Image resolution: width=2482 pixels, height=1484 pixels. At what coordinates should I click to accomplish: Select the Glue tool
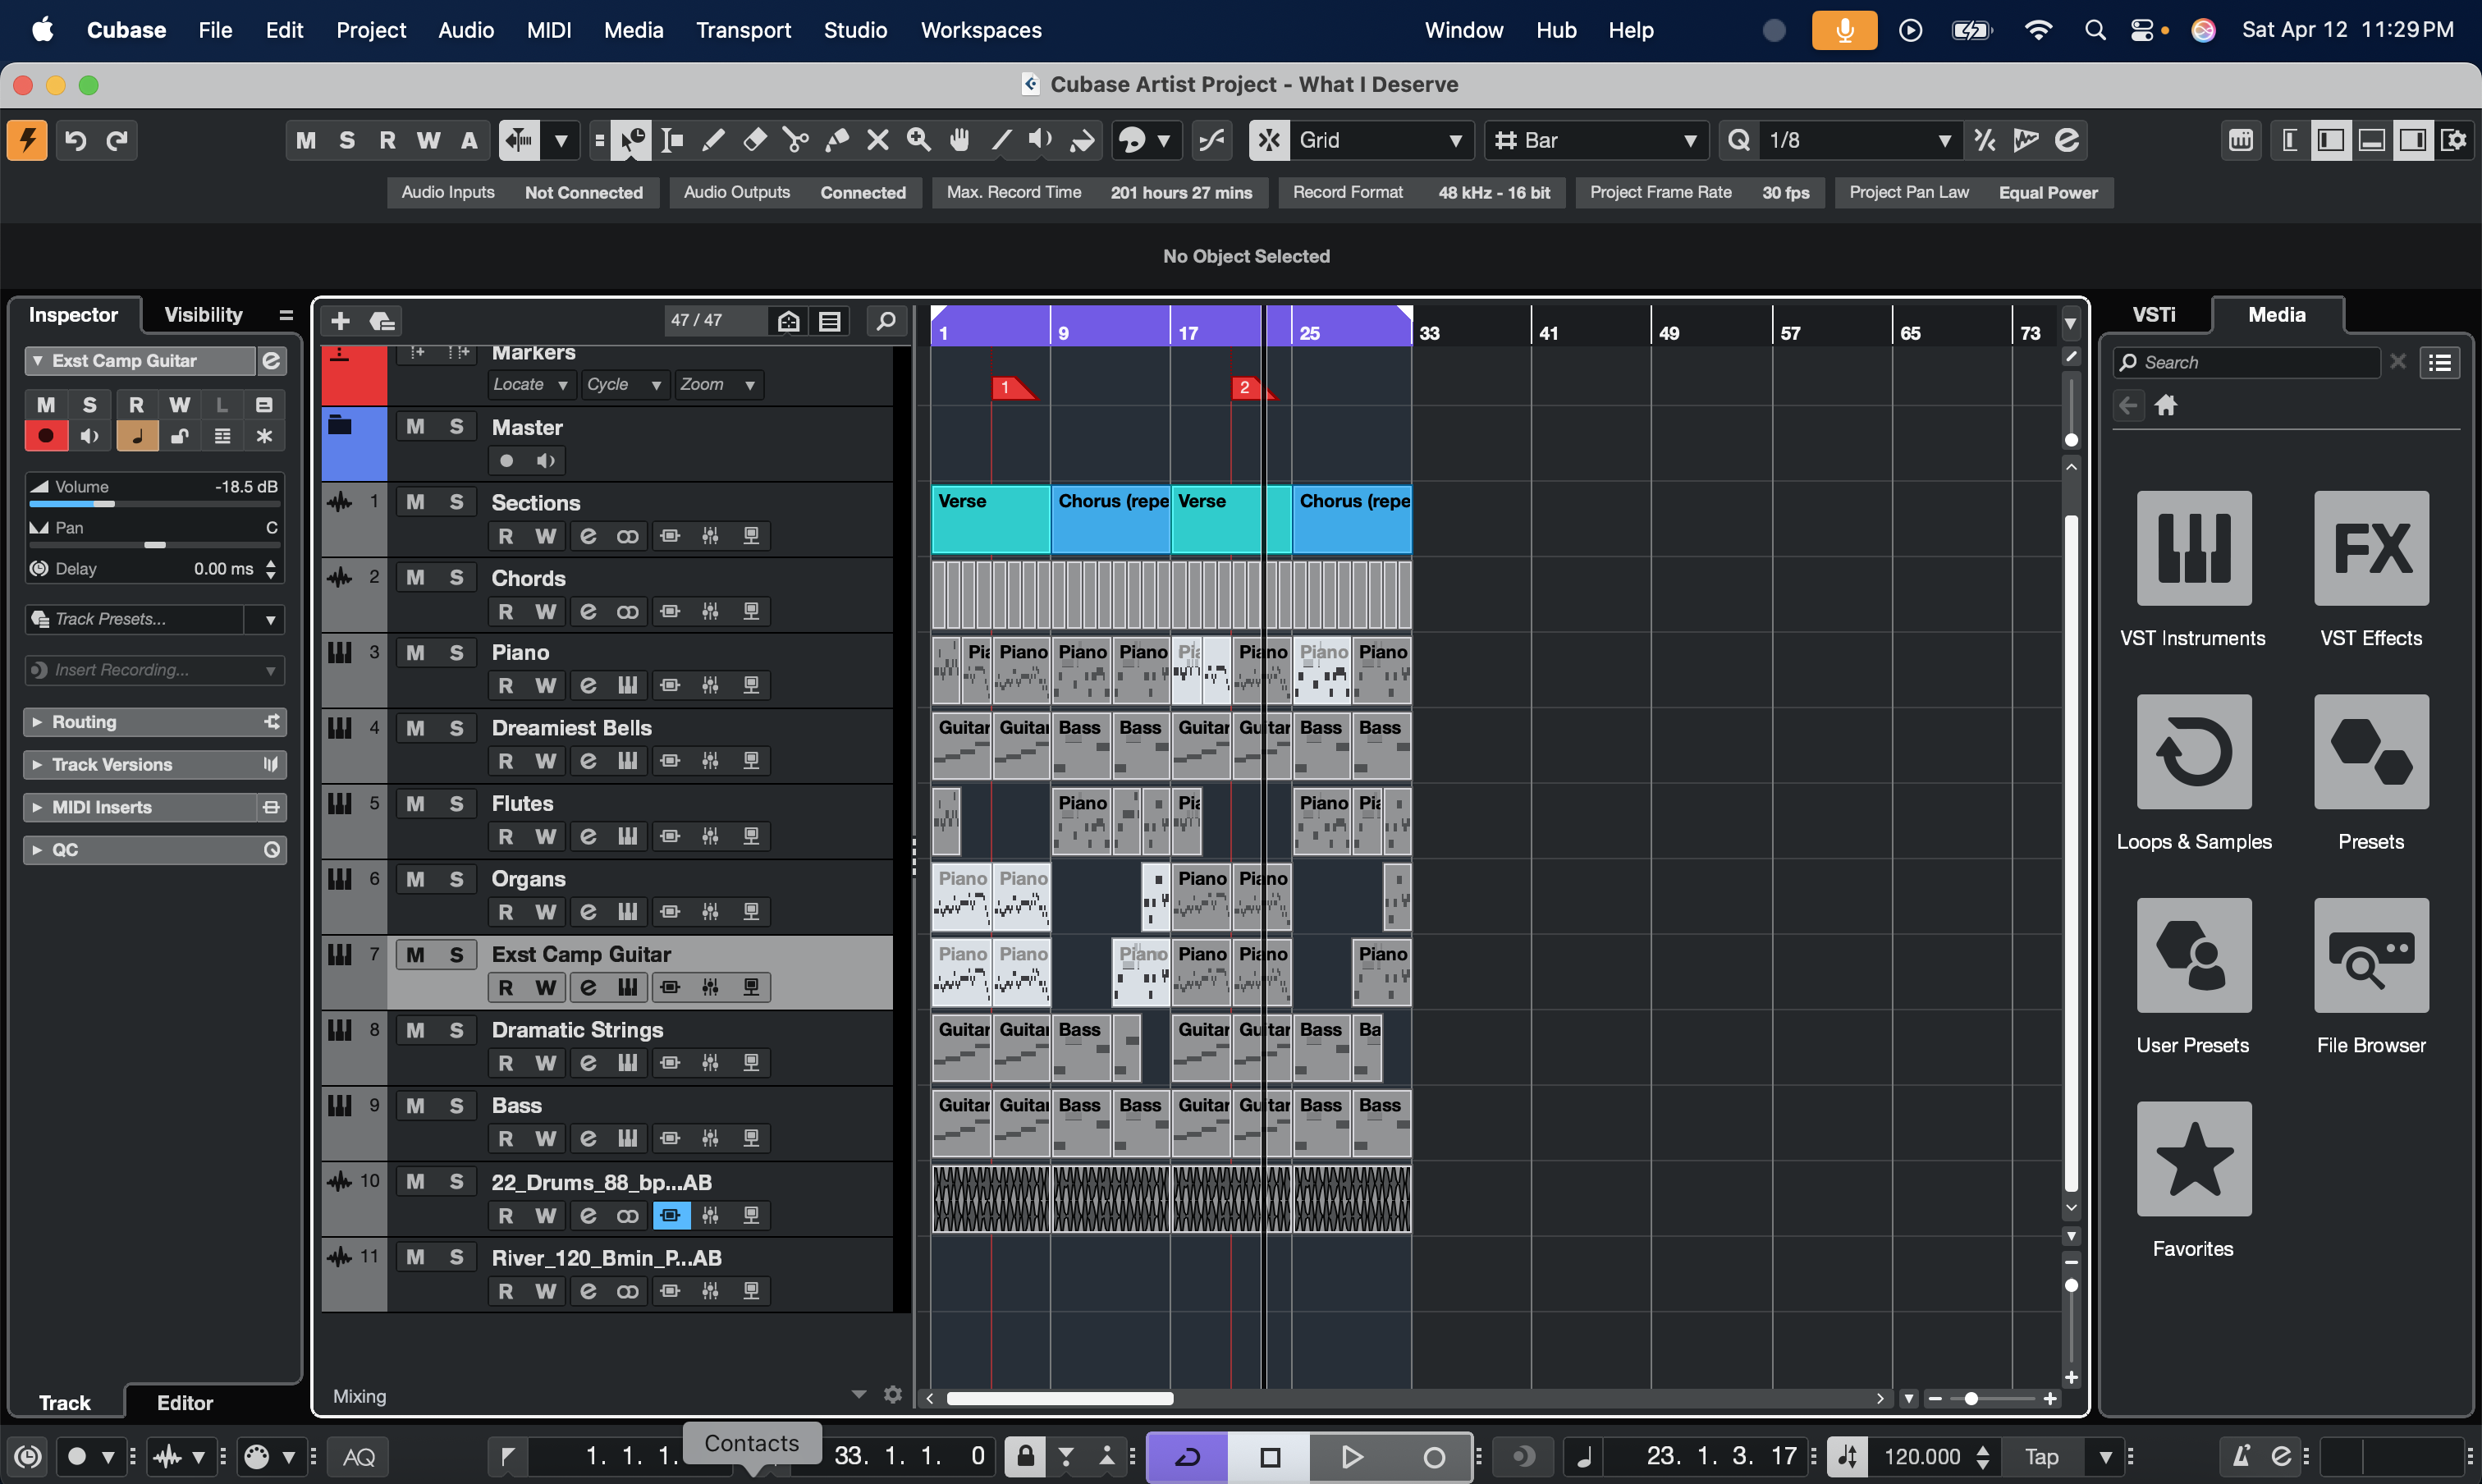[x=837, y=140]
